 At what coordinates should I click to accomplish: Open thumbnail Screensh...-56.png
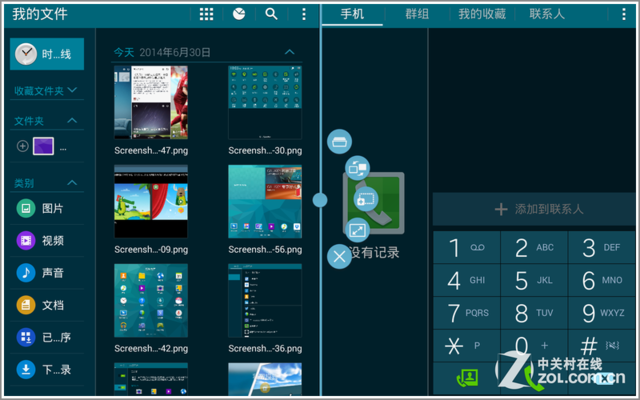coord(265,201)
